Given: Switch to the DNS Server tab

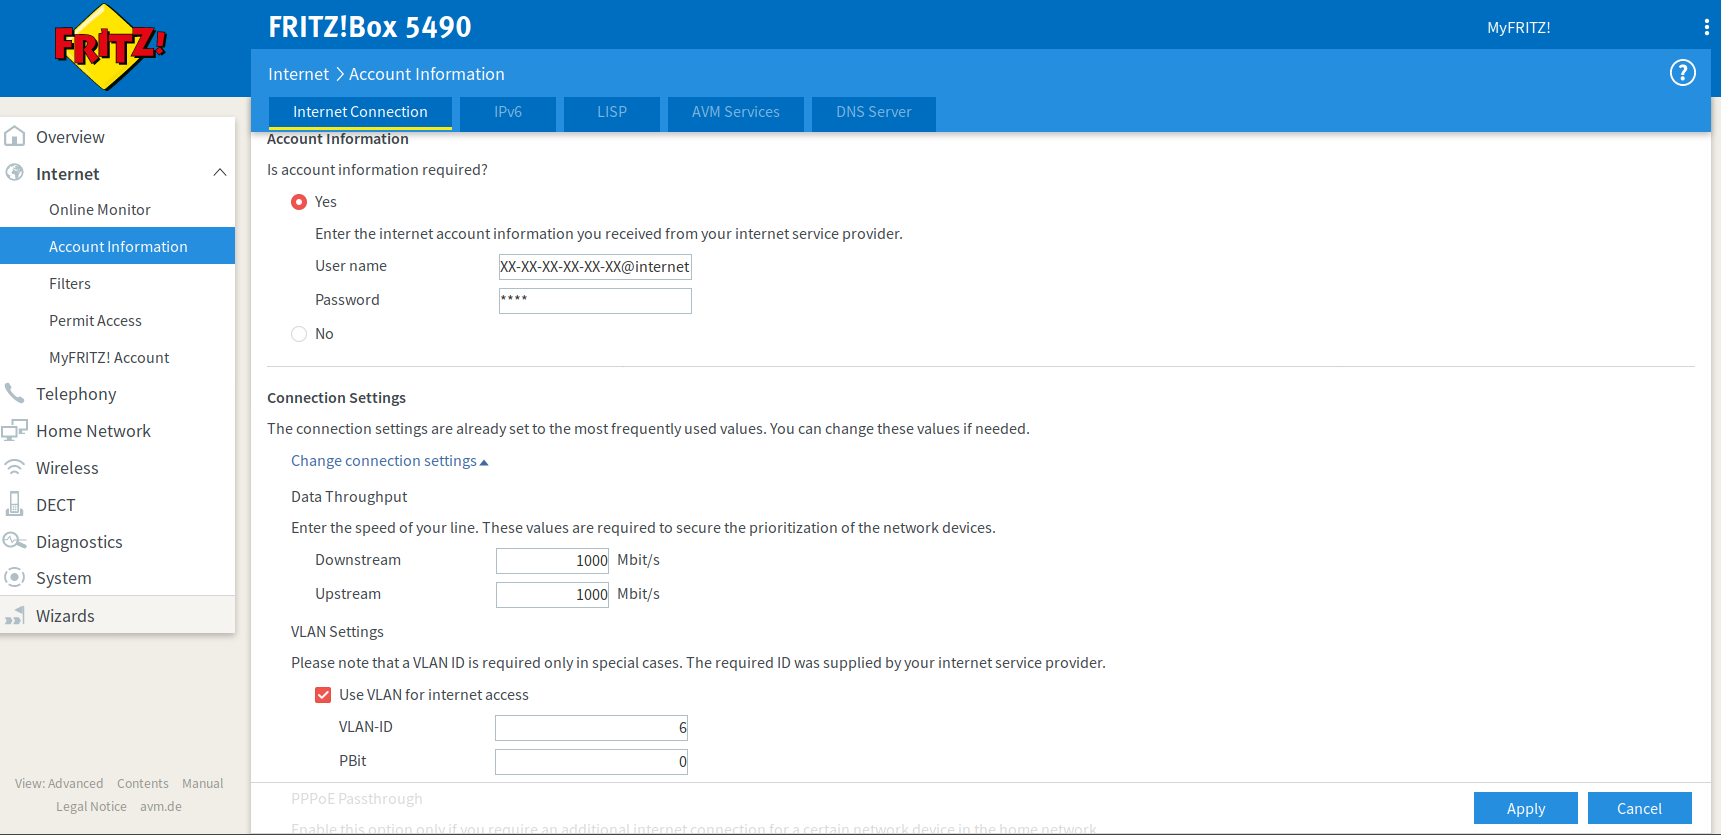Looking at the screenshot, I should tap(874, 112).
